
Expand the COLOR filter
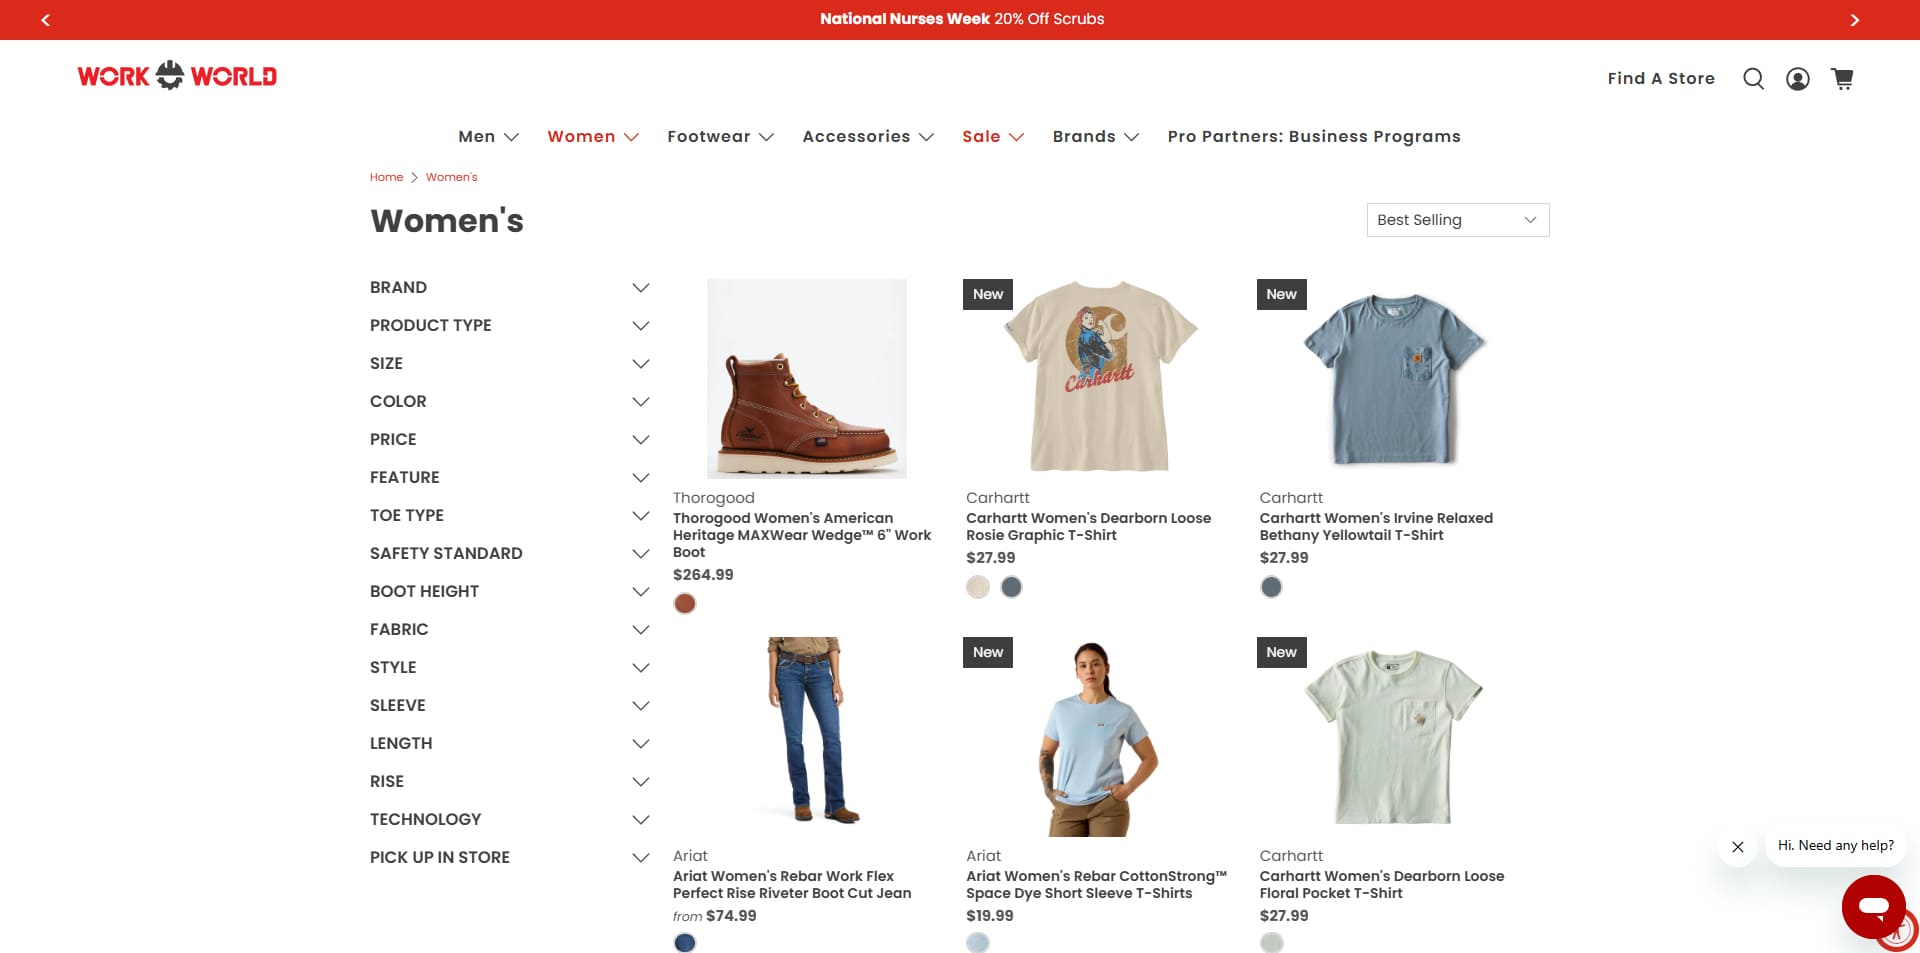coord(510,402)
